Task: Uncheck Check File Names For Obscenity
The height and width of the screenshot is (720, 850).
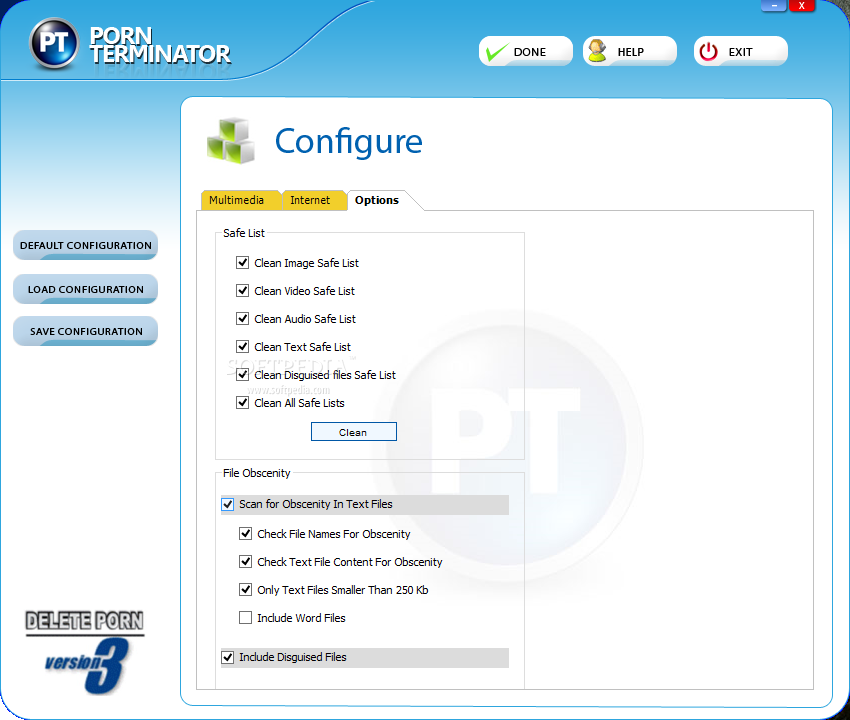Action: coord(246,533)
